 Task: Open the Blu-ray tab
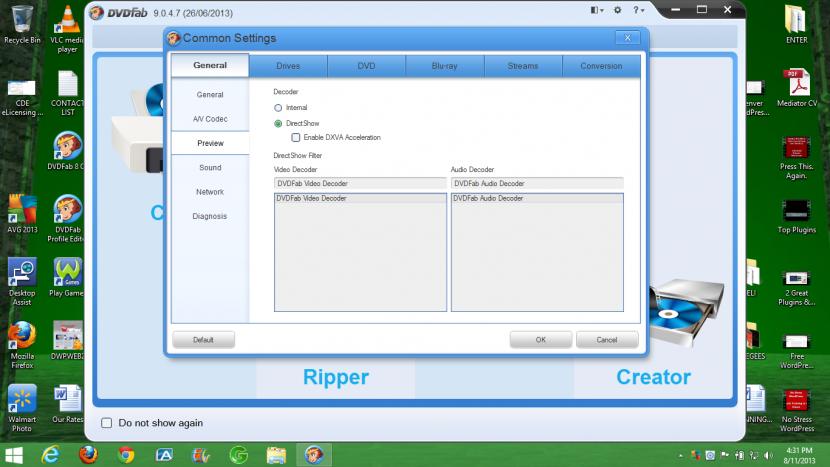tap(445, 66)
